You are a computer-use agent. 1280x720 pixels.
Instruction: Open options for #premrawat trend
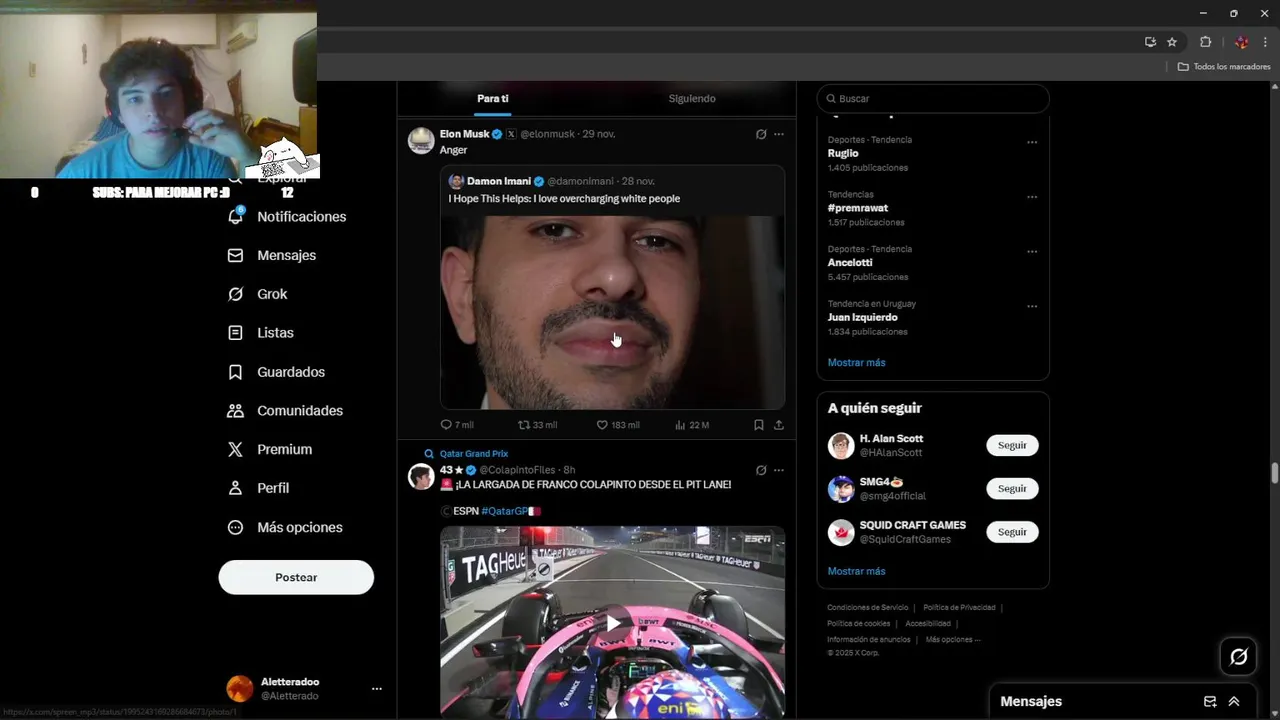pyautogui.click(x=1032, y=197)
